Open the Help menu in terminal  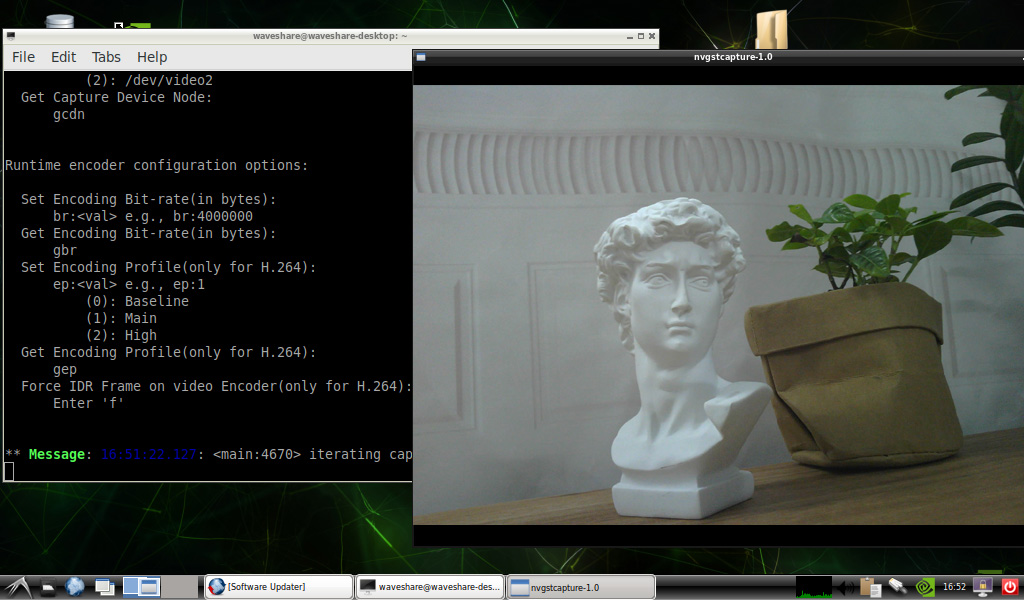pos(152,57)
